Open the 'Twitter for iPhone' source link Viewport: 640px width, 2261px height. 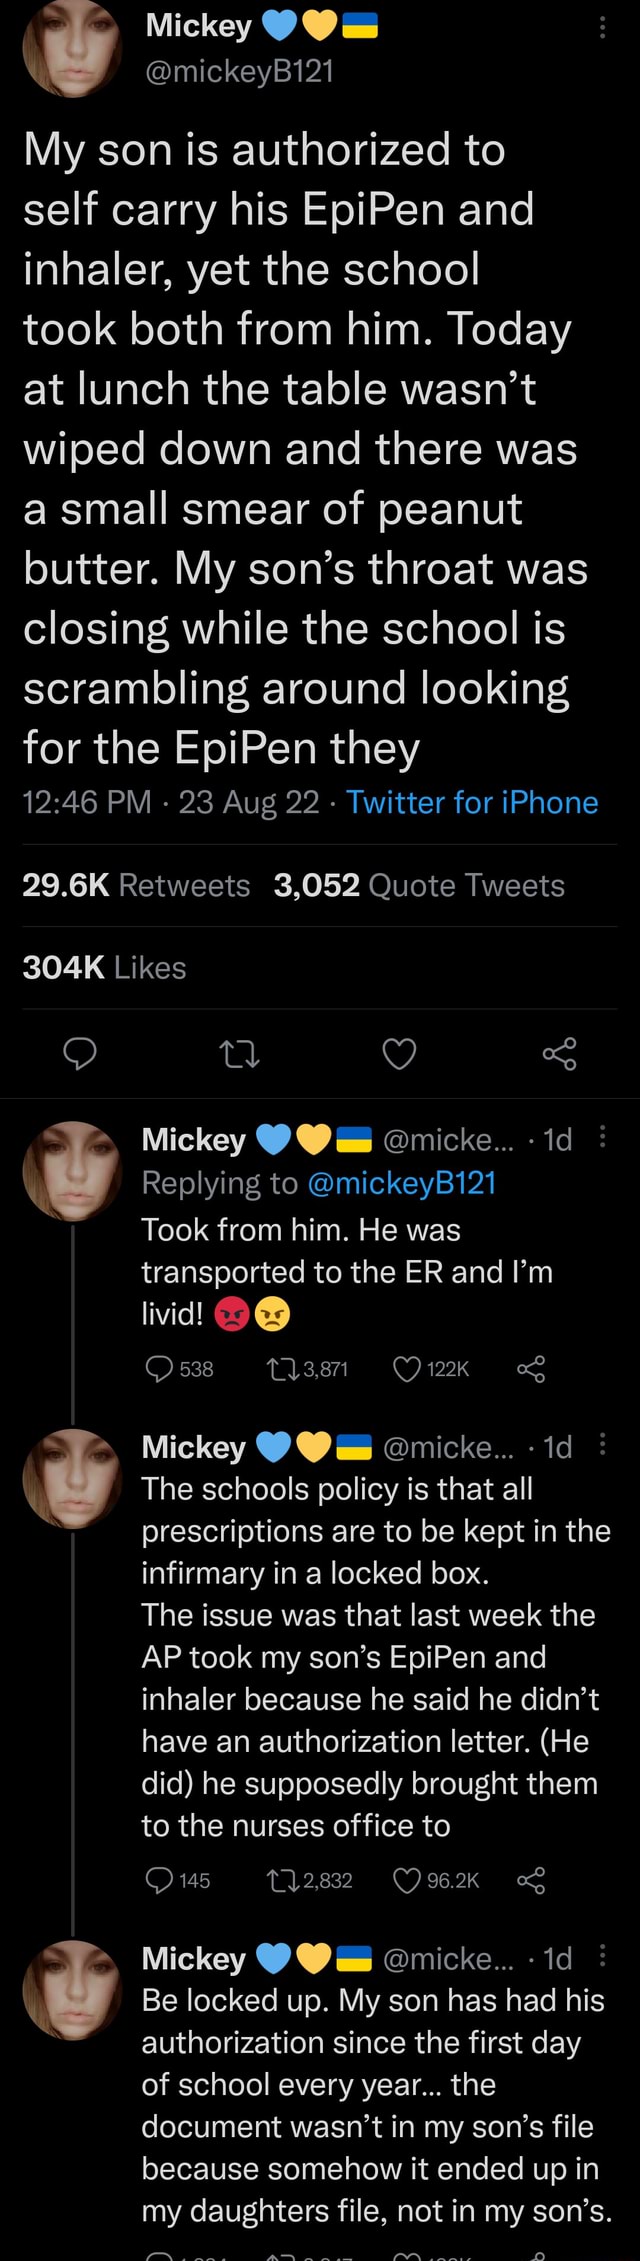pos(477,801)
